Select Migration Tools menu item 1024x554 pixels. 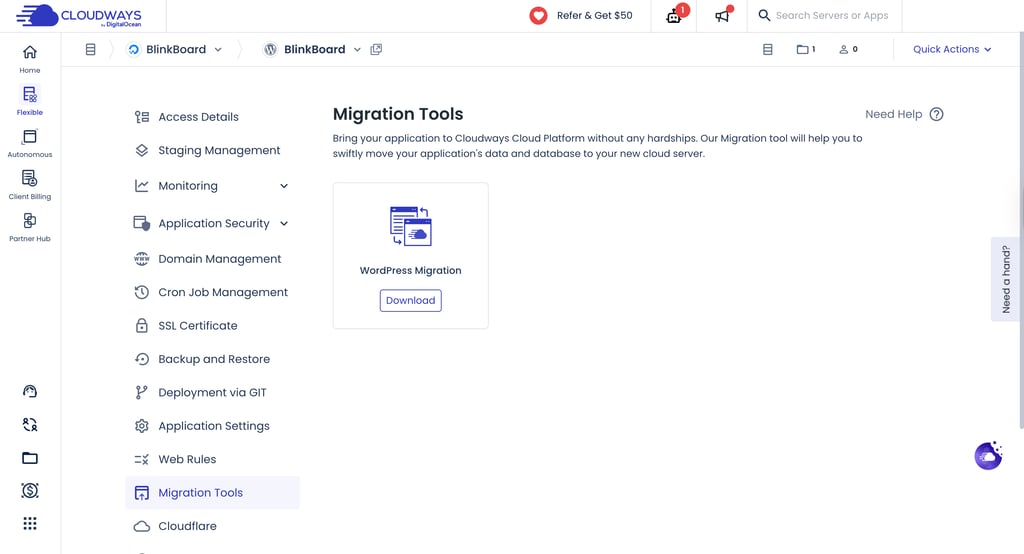pos(212,493)
